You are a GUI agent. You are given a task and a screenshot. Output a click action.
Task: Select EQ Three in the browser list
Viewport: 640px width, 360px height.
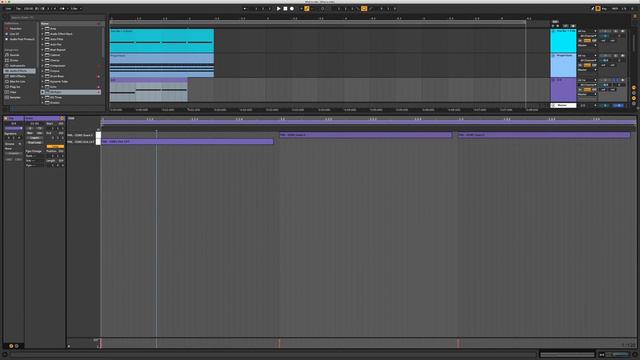(x=56, y=97)
